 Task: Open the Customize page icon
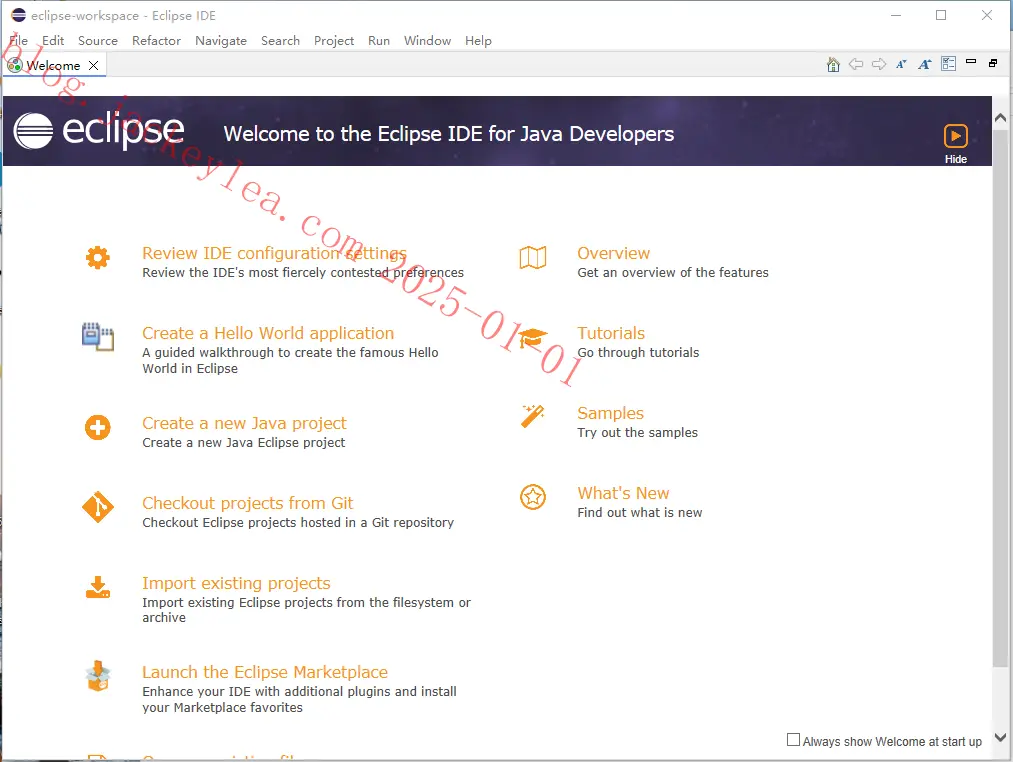point(948,63)
